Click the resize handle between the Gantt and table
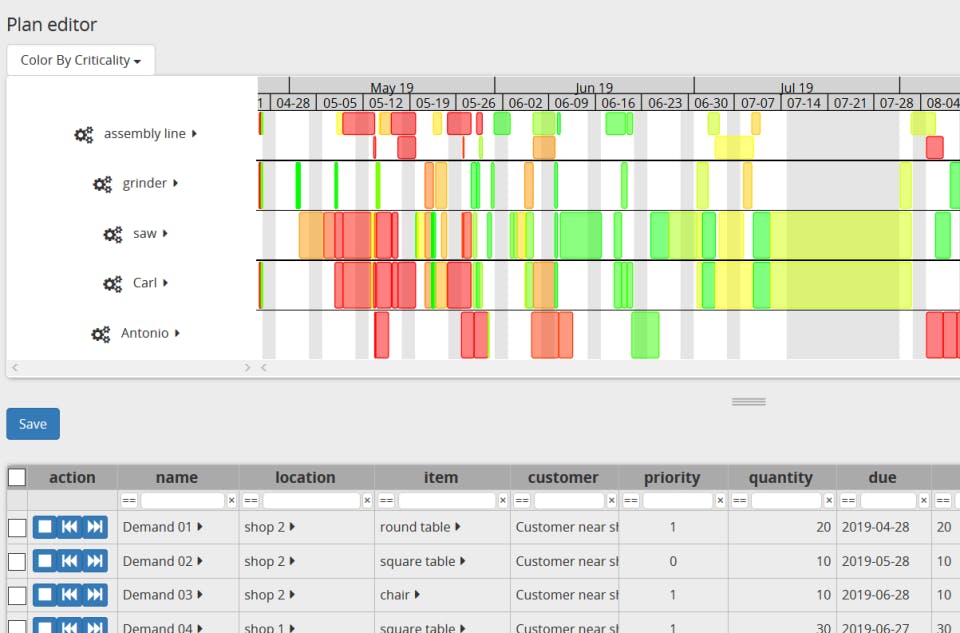Screen dimensions: 960x633 (749, 402)
